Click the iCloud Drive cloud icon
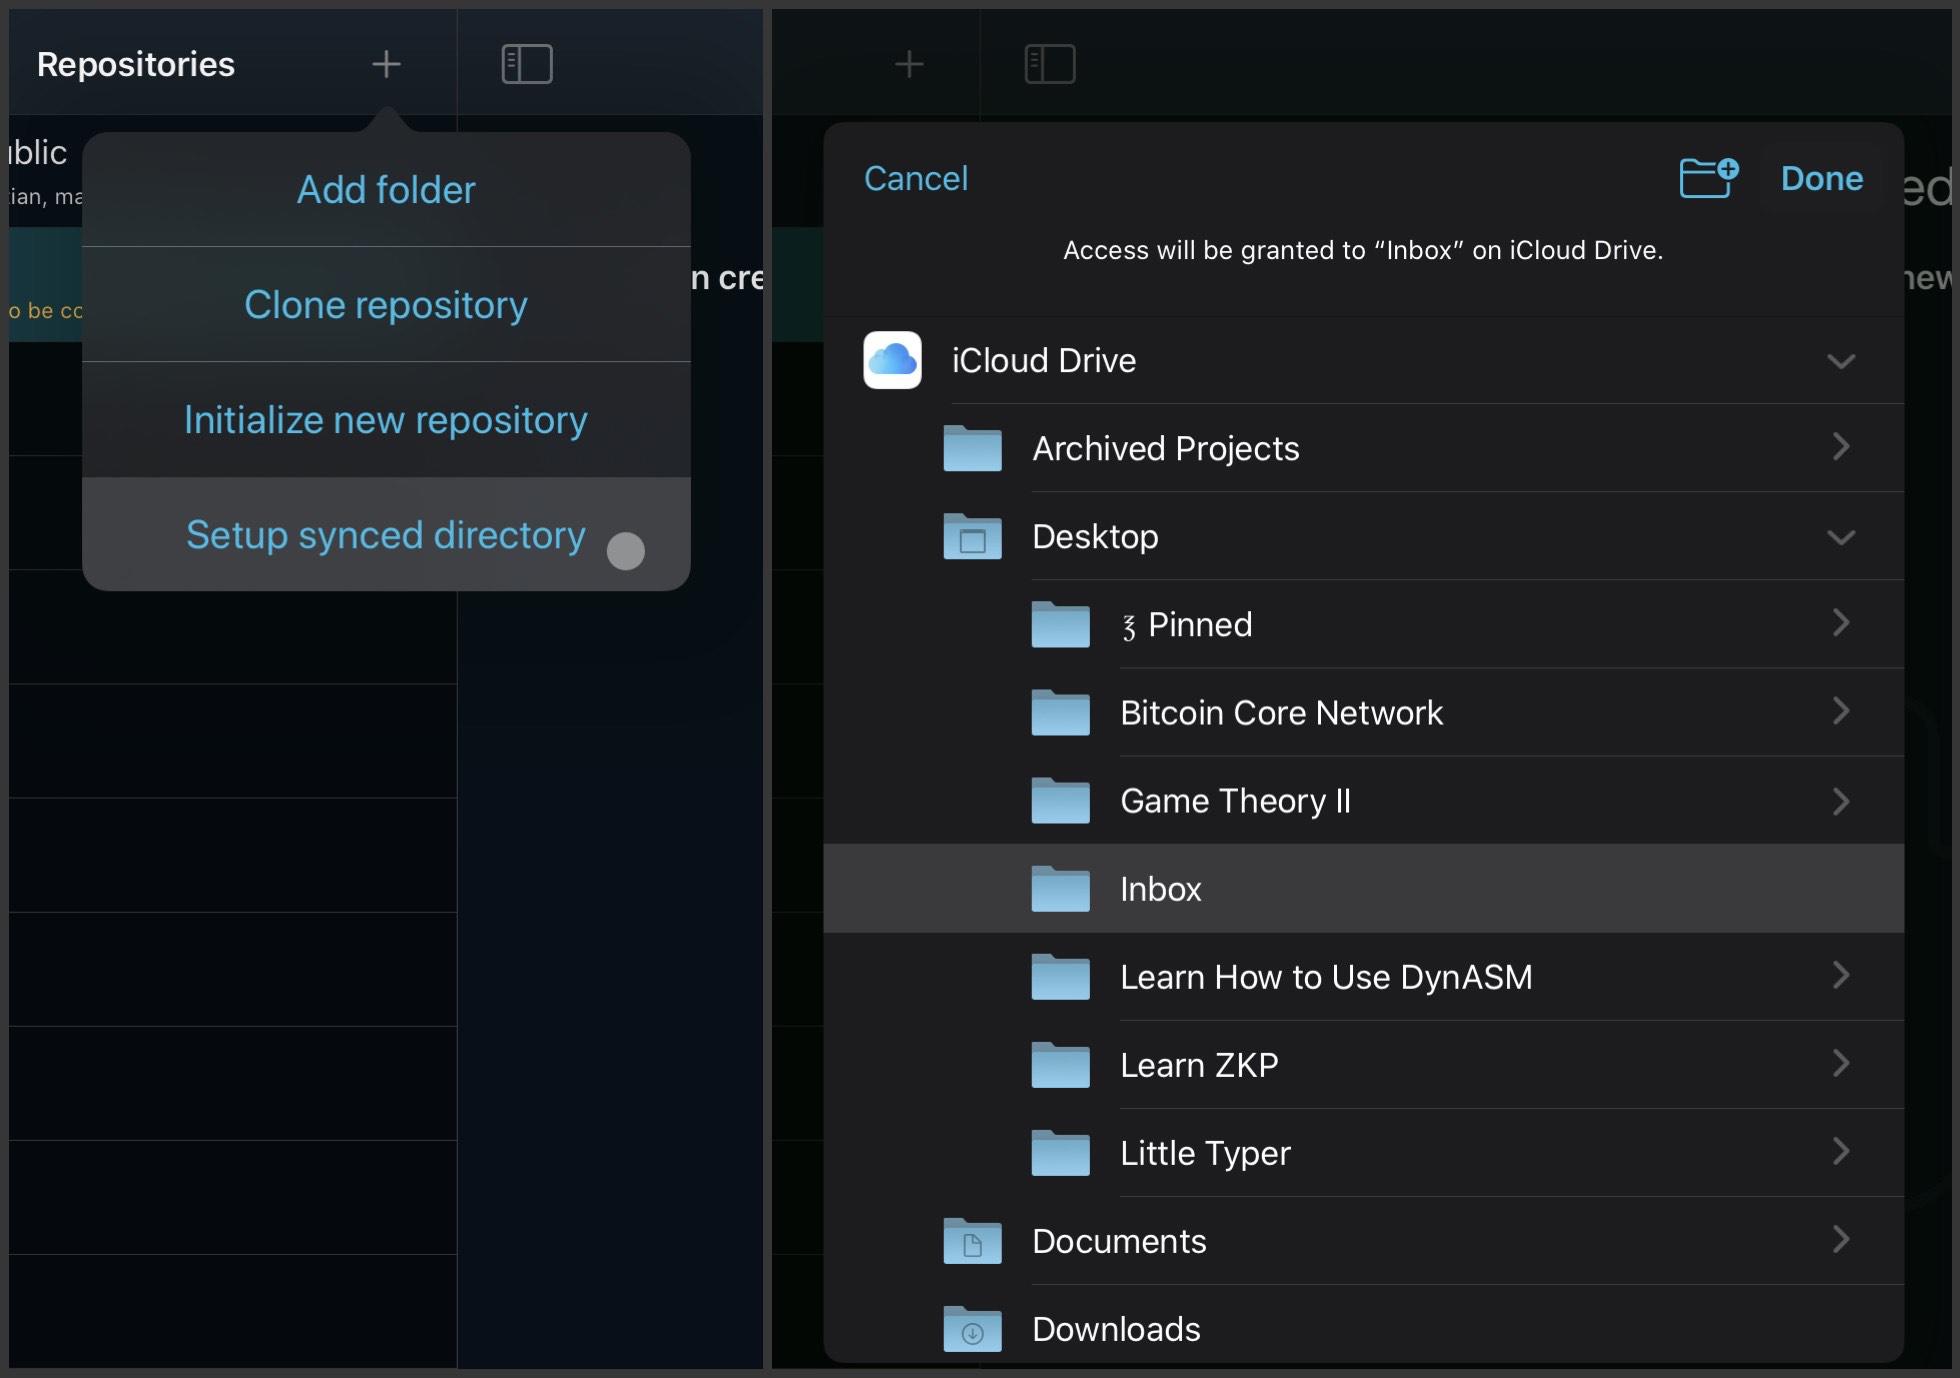The image size is (1960, 1378). [892, 360]
